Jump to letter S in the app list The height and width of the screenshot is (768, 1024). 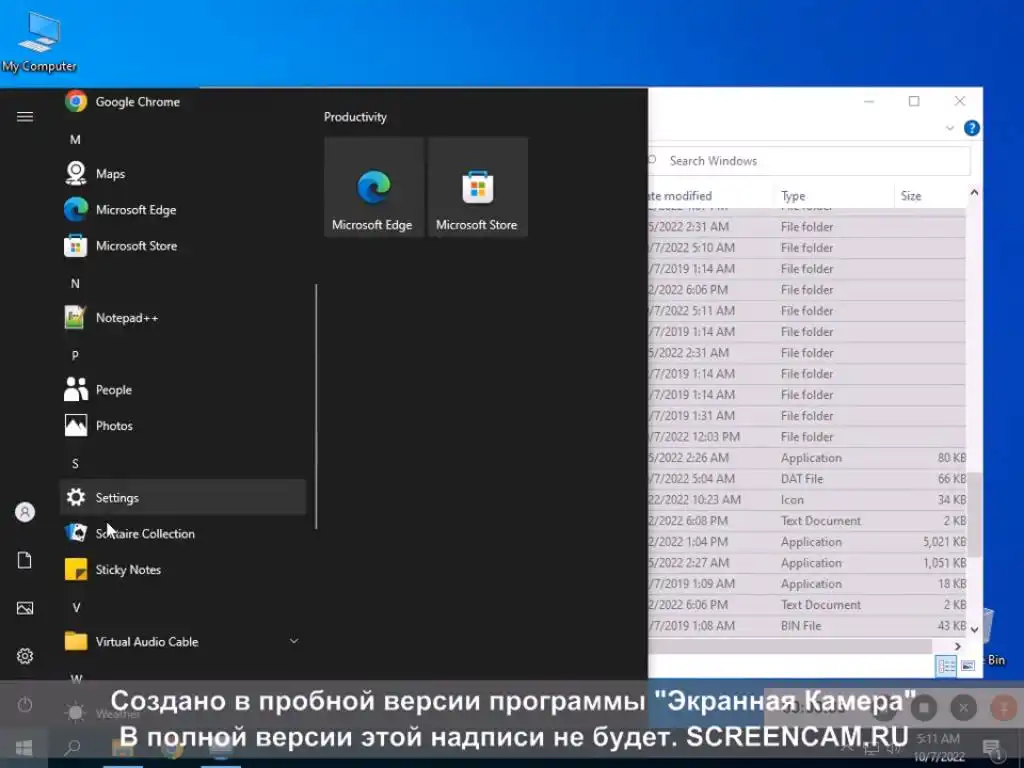tap(75, 464)
